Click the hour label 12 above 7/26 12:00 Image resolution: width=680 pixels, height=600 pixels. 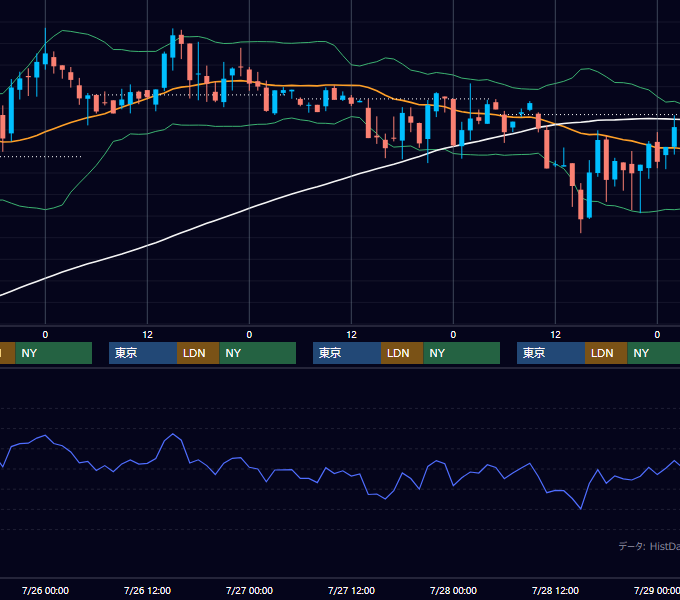pos(147,335)
